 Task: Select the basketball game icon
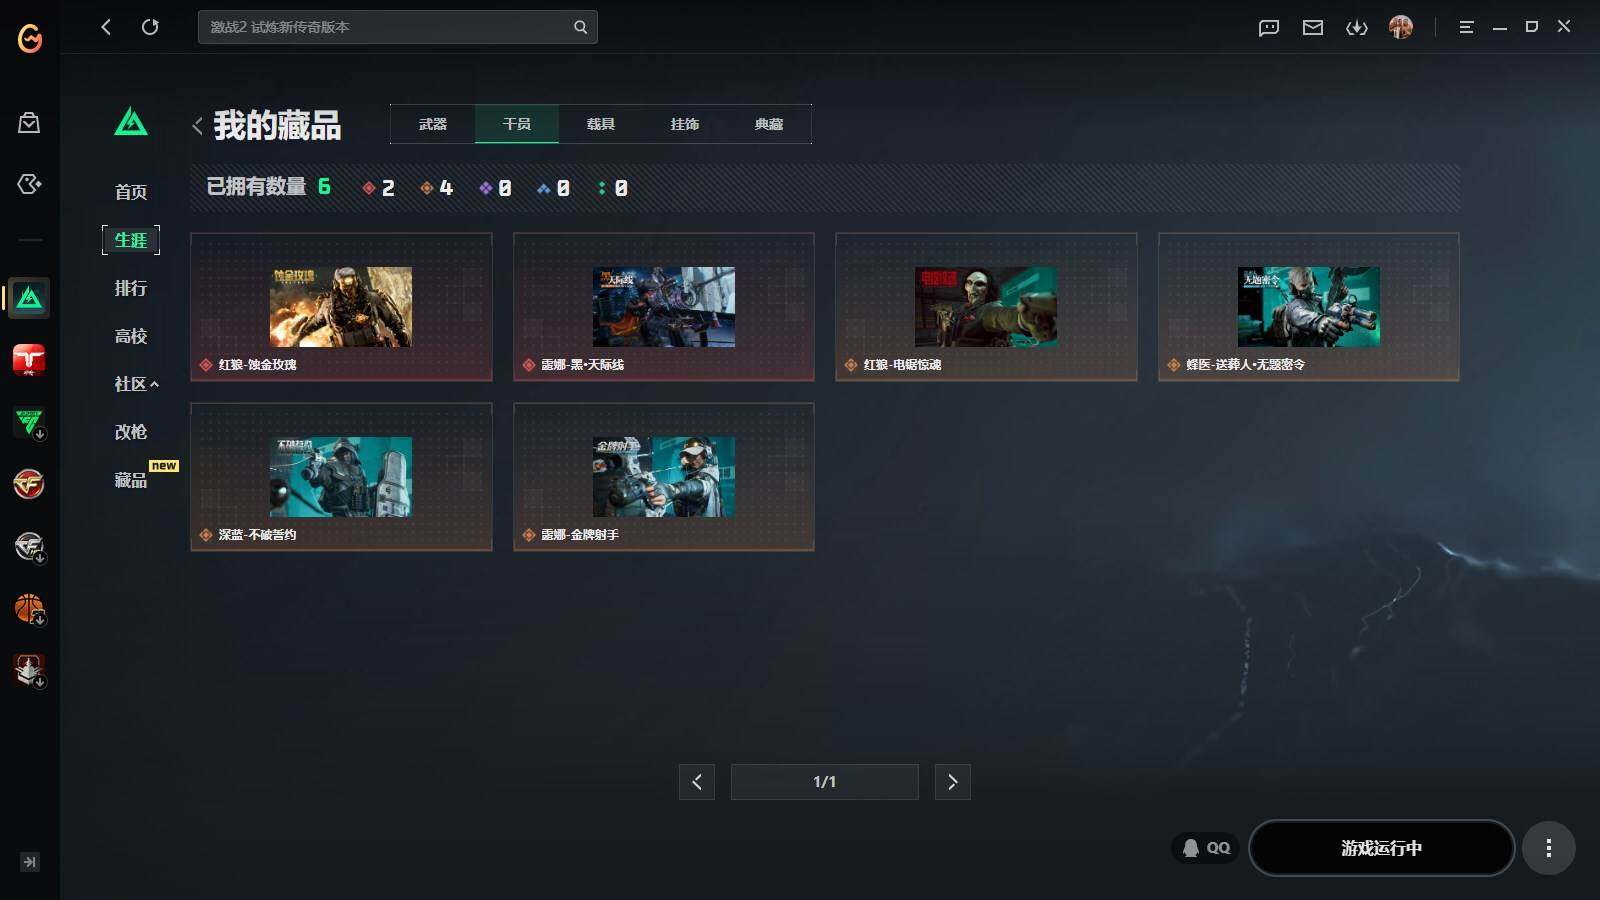click(x=29, y=608)
